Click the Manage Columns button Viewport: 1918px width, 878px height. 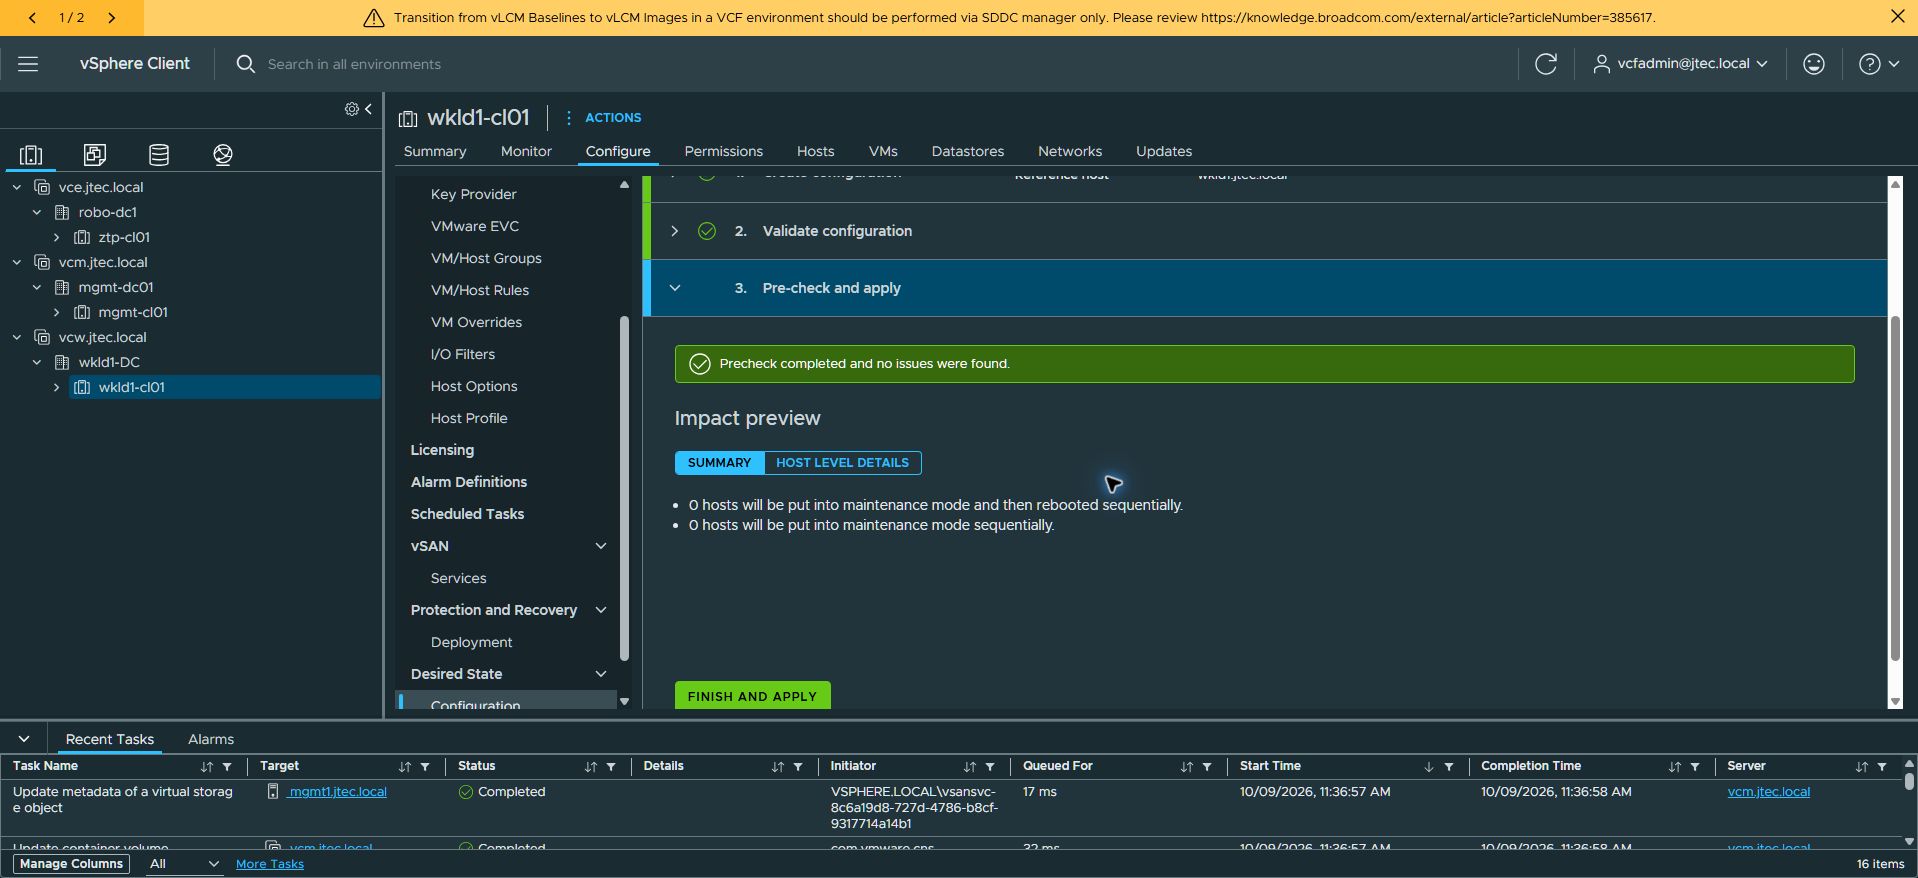click(x=71, y=864)
